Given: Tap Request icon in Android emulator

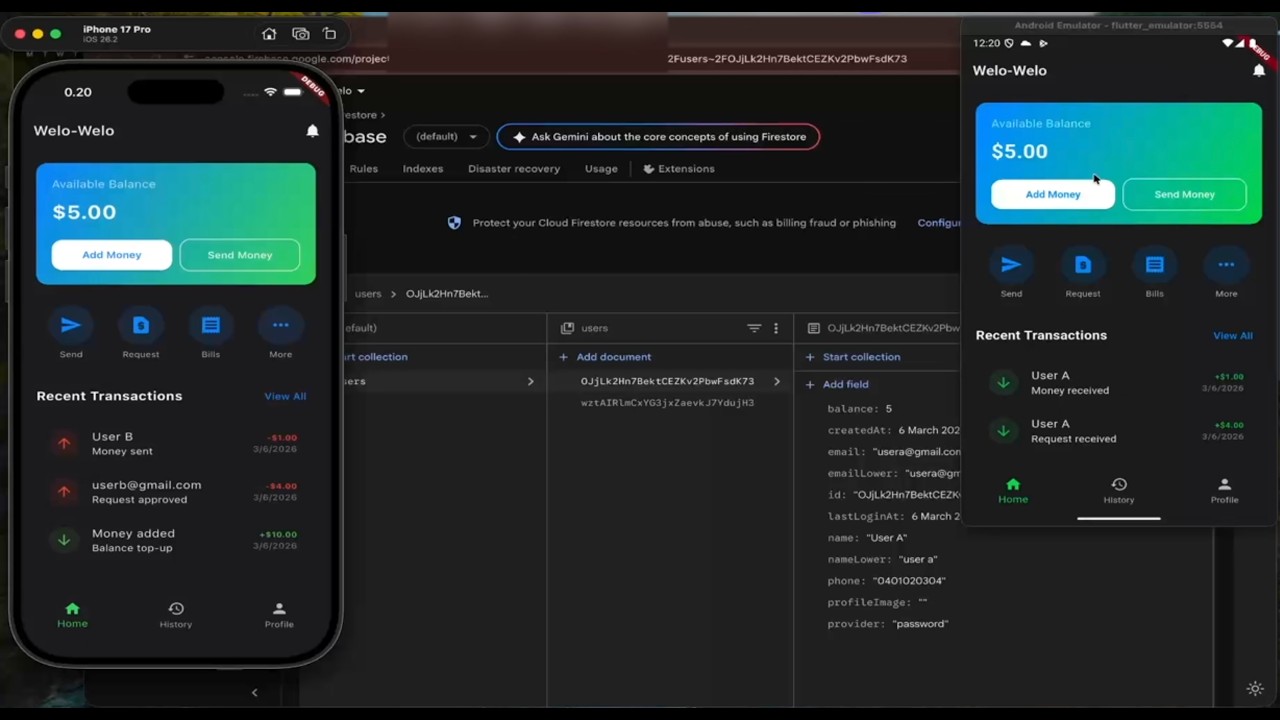Looking at the screenshot, I should 1083,265.
